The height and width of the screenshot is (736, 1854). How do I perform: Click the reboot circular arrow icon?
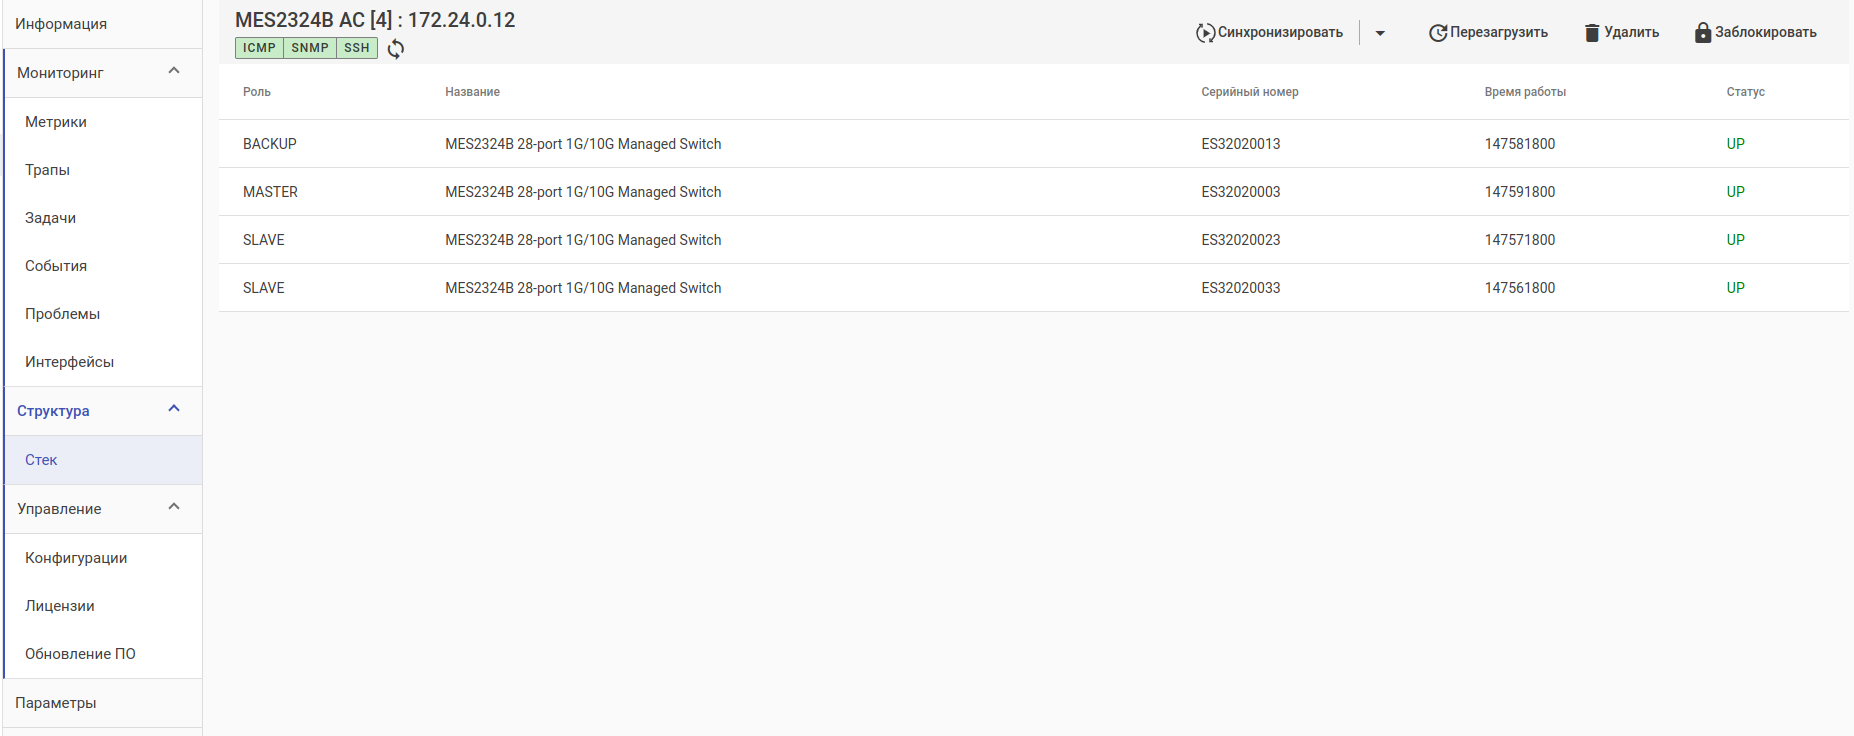click(x=1438, y=33)
